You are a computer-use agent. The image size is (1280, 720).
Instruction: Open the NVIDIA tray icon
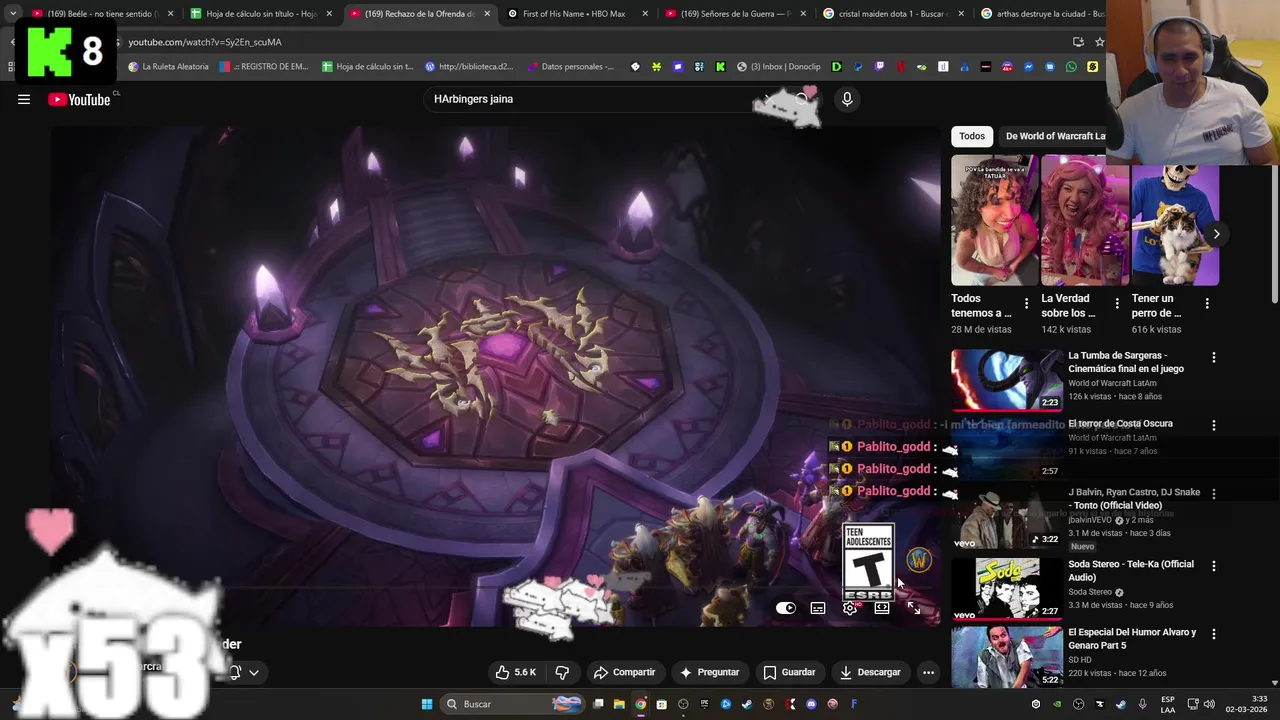click(1057, 704)
